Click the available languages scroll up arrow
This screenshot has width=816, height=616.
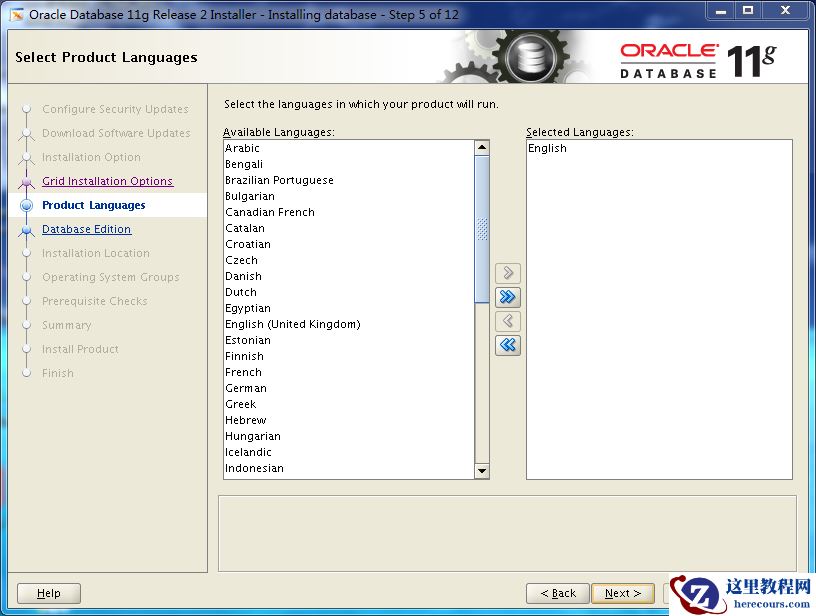pyautogui.click(x=482, y=148)
